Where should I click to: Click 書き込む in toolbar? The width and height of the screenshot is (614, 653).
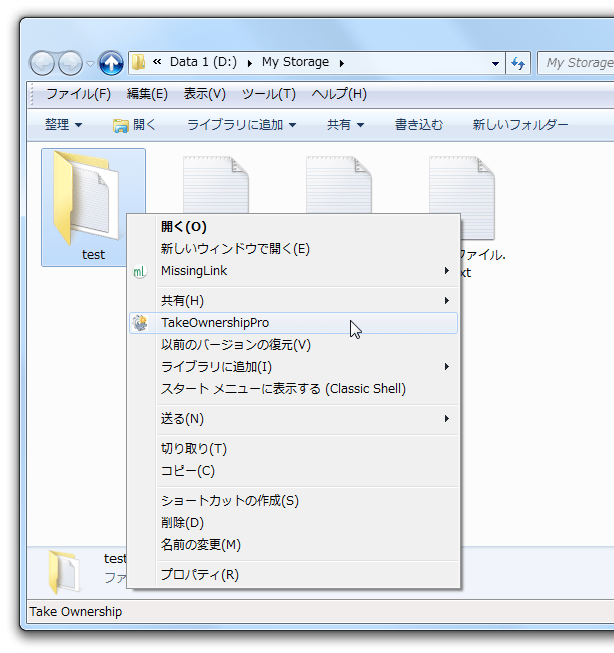pos(419,125)
